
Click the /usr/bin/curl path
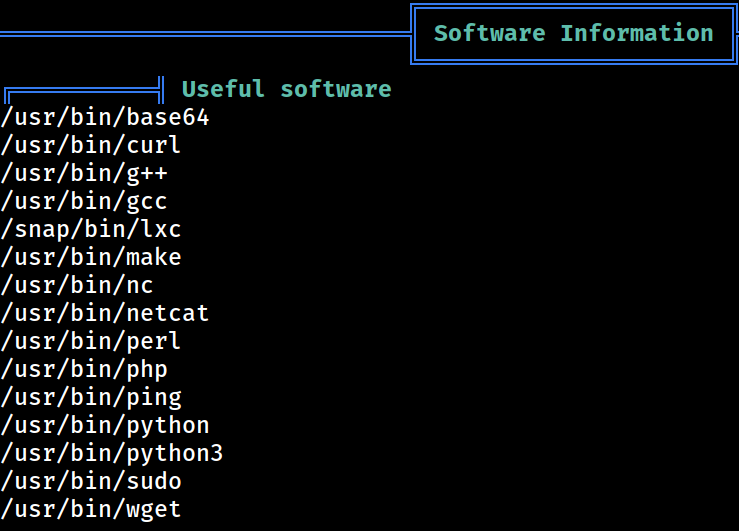(x=91, y=145)
